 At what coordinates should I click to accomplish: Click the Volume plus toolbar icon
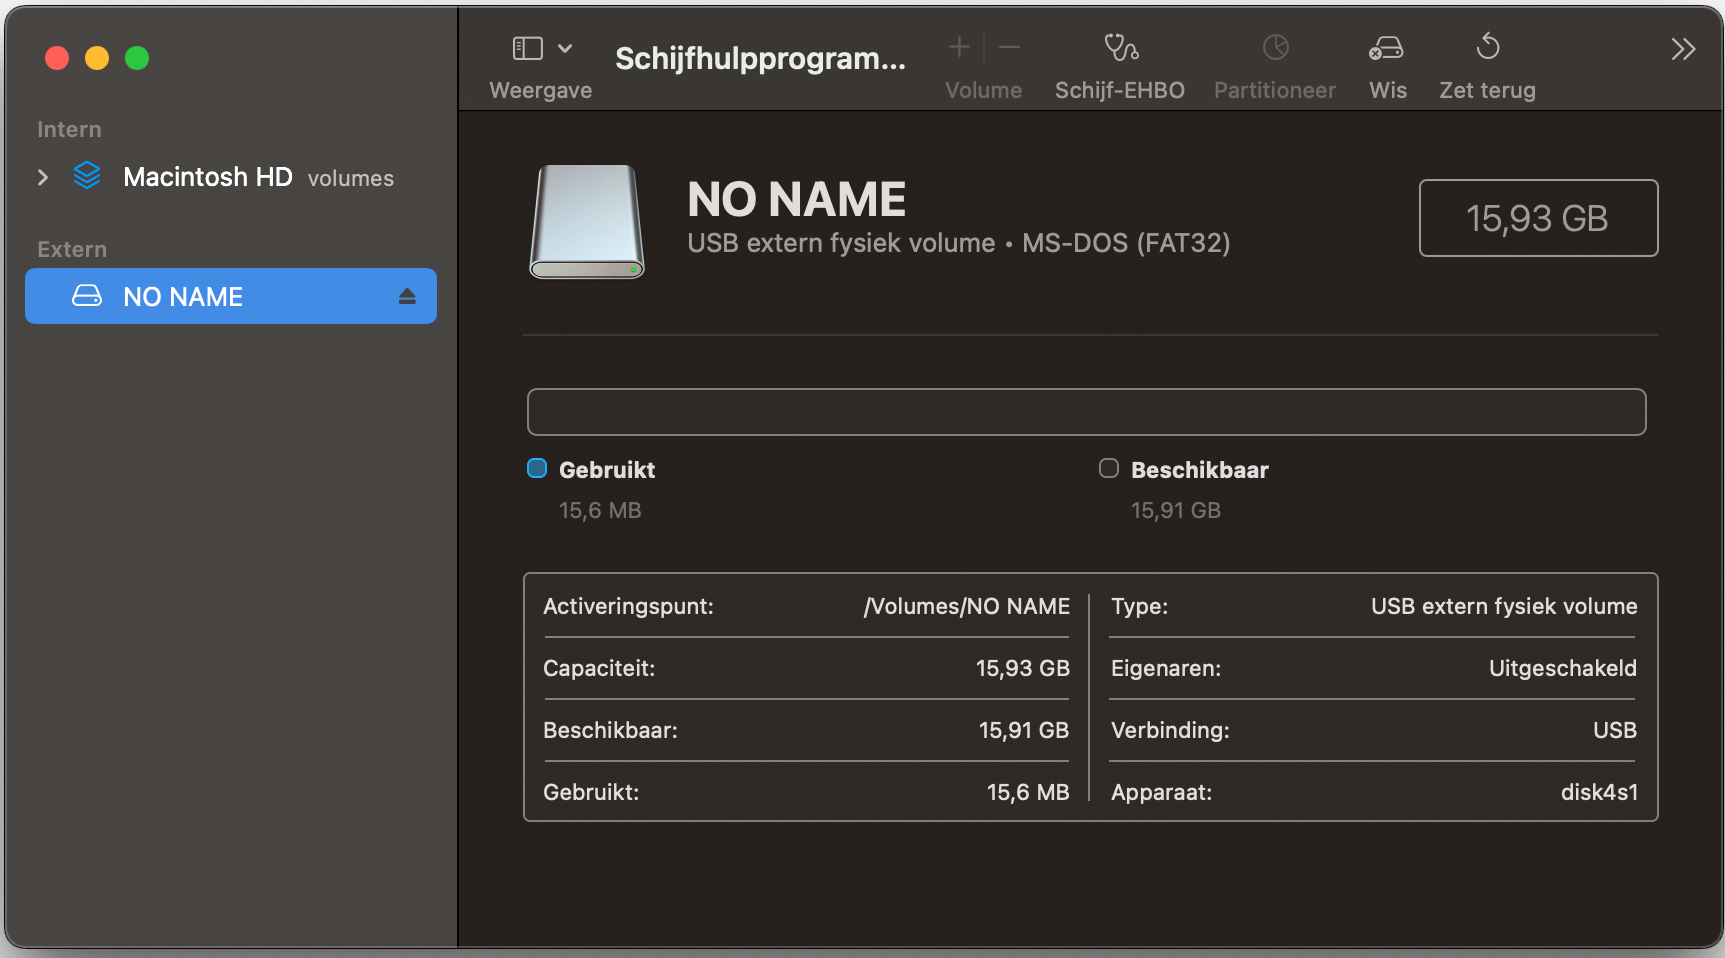pyautogui.click(x=957, y=46)
